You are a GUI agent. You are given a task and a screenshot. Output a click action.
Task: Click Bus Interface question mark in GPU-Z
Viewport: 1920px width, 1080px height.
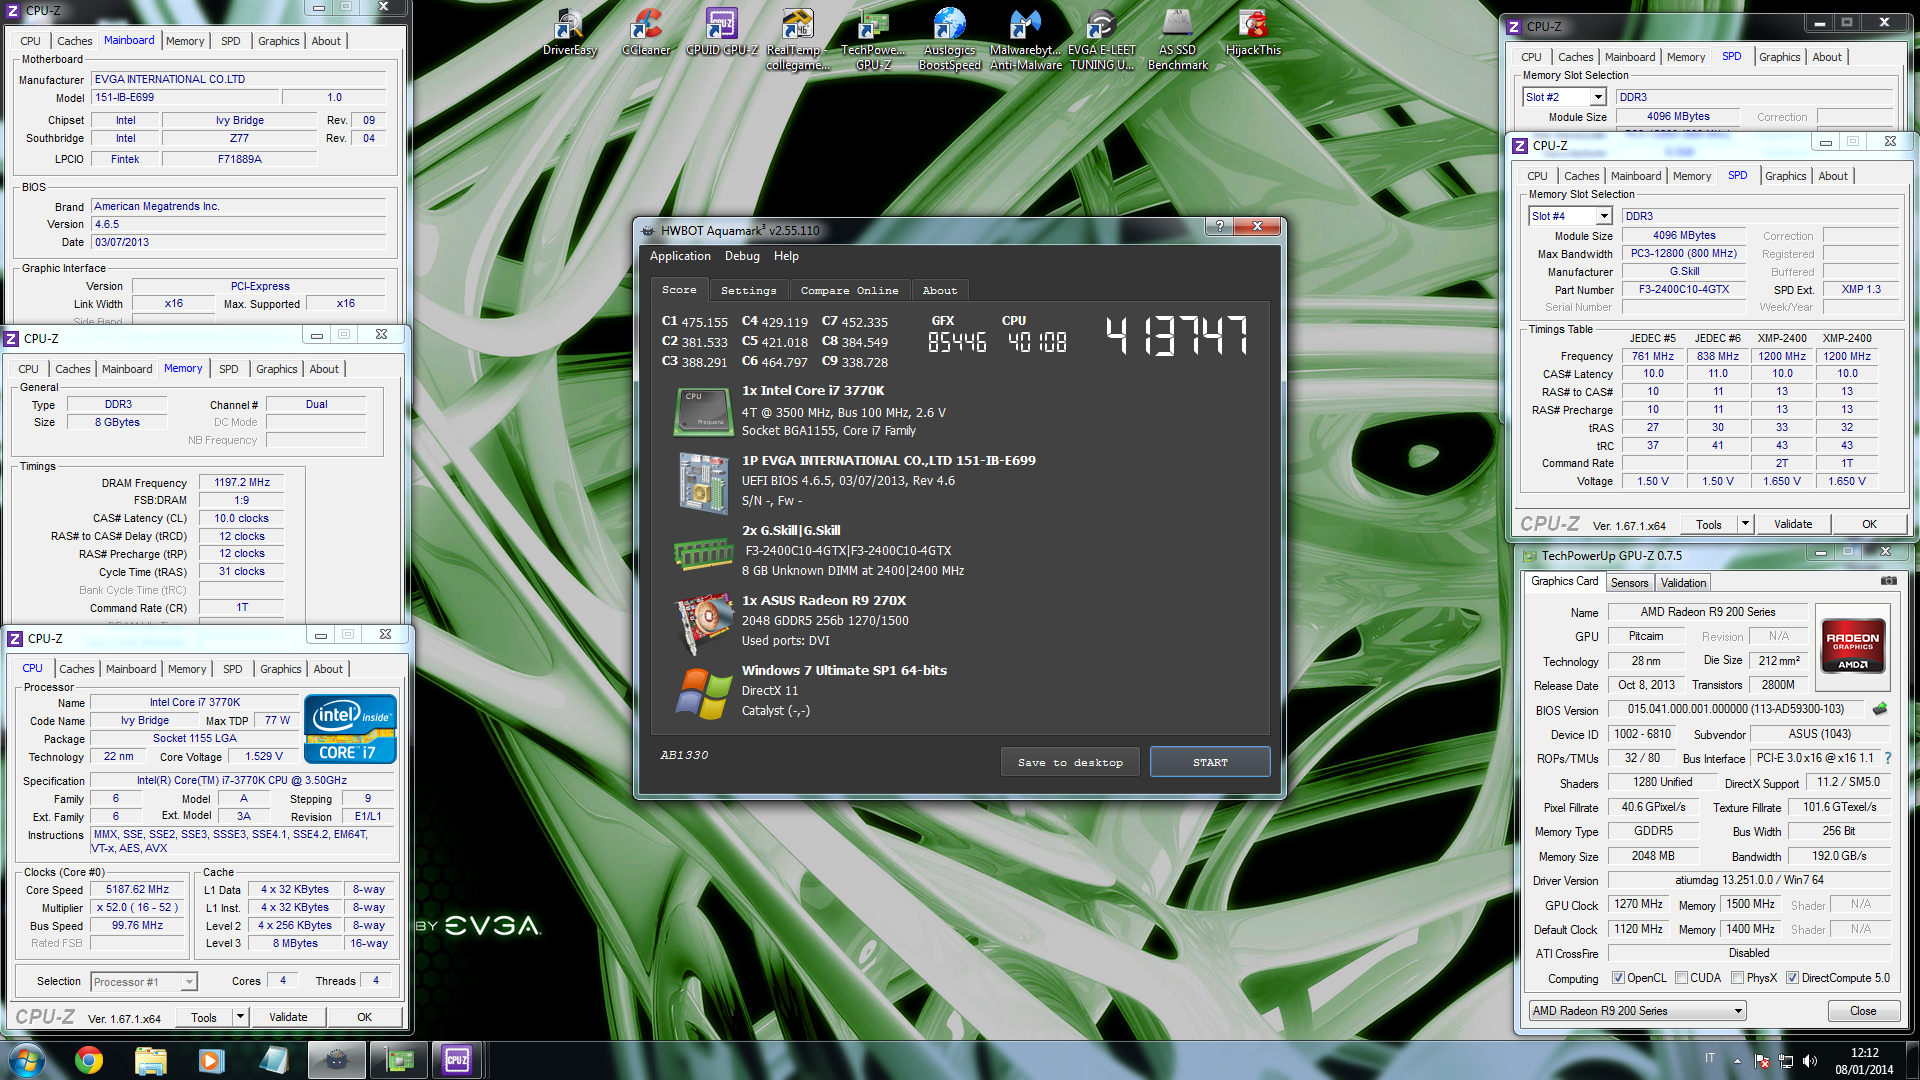tap(1888, 758)
